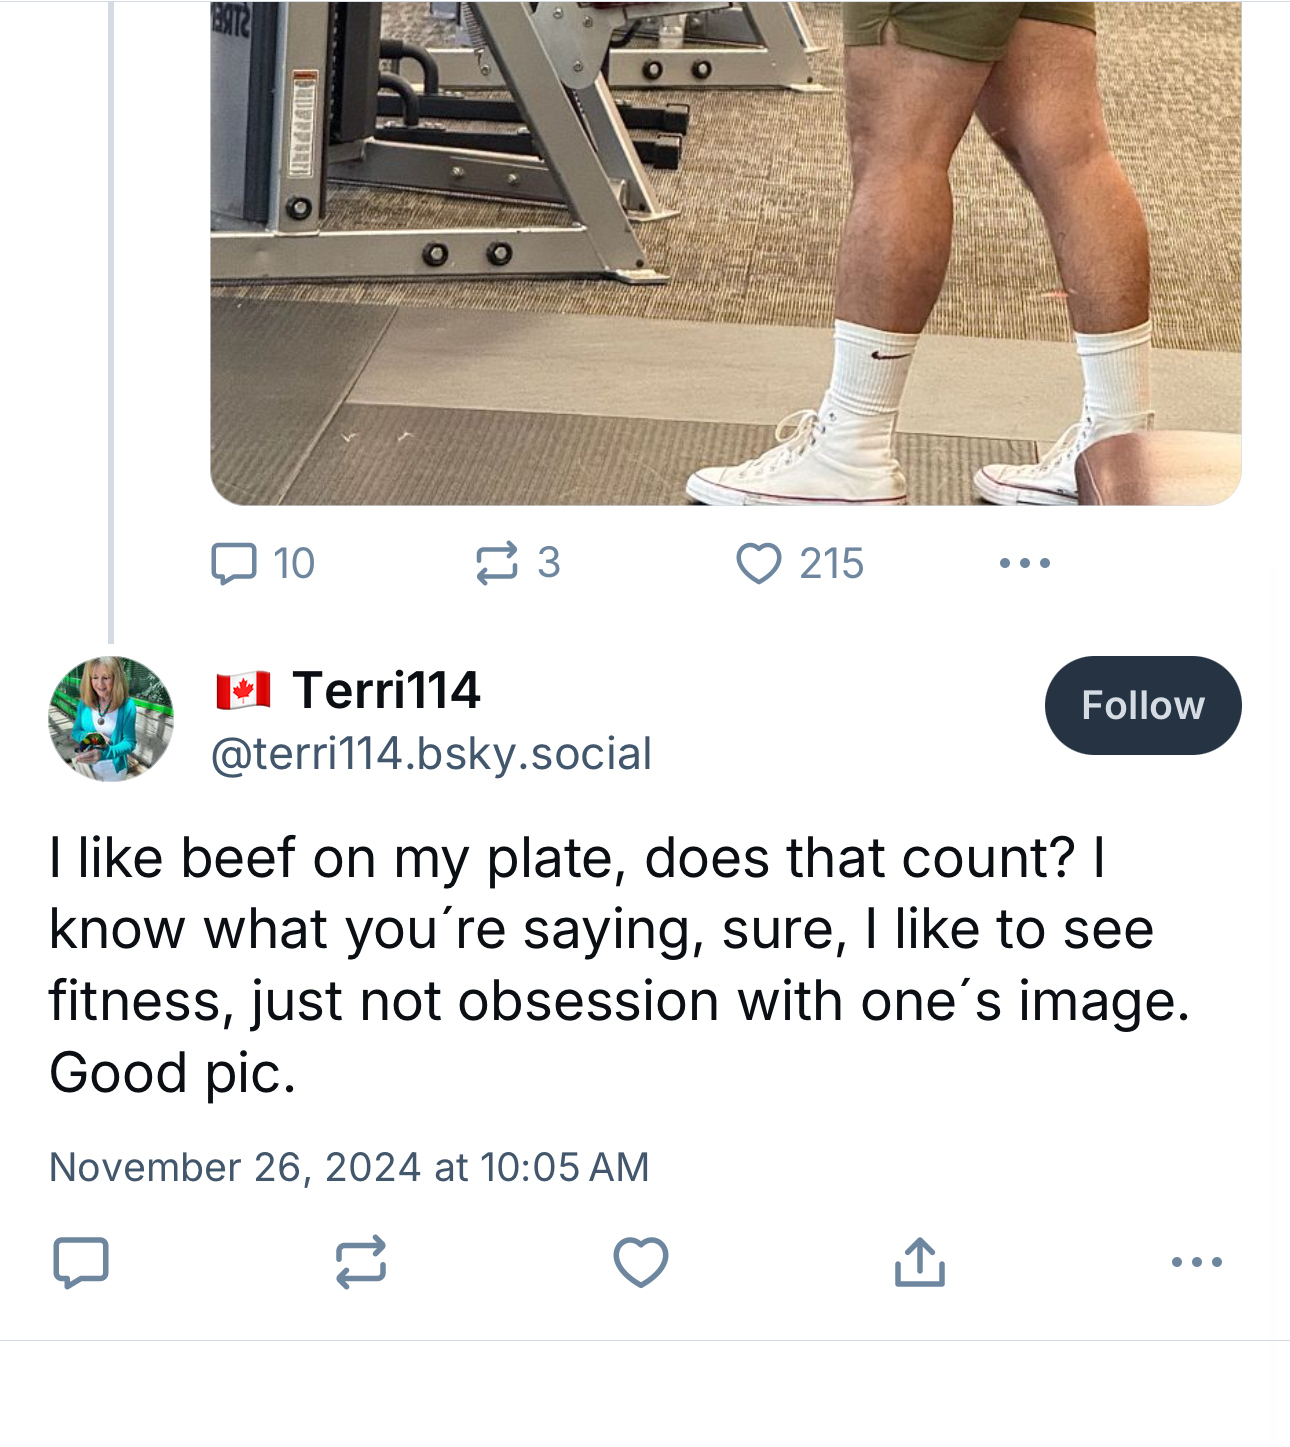Reply to the gym photo post
Viewport: 1290px width, 1447px height.
pyautogui.click(x=234, y=563)
